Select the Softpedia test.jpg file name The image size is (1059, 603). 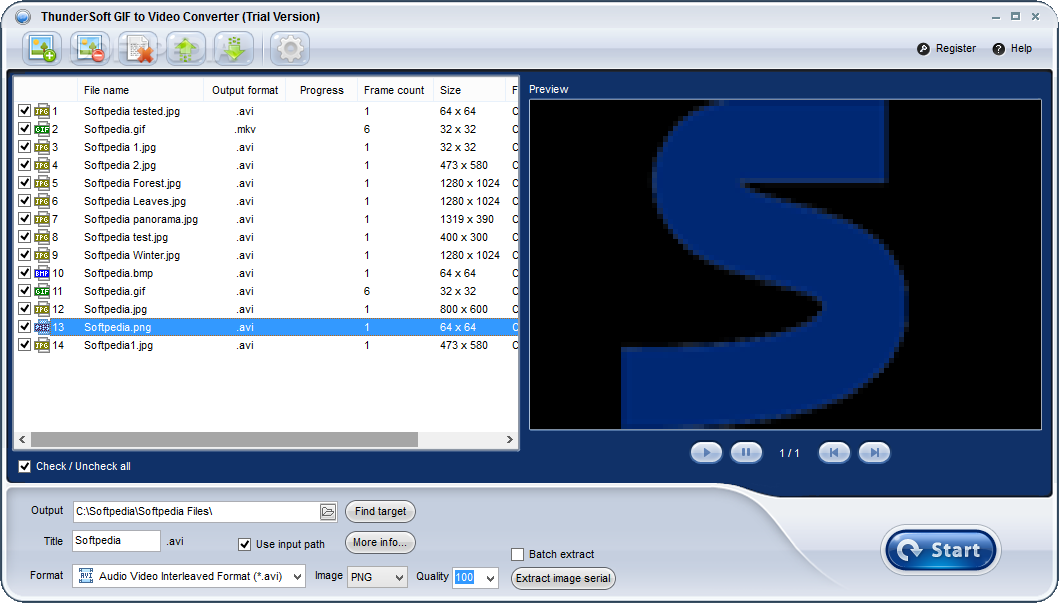click(x=126, y=237)
